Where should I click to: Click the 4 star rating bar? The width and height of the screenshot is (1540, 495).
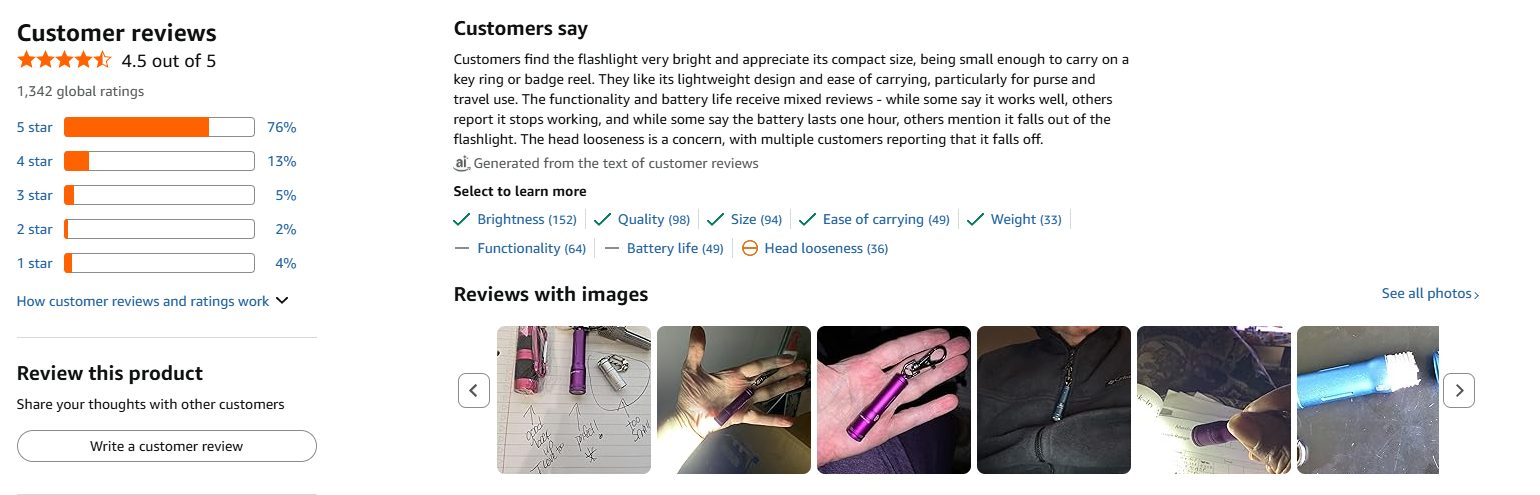[x=159, y=161]
